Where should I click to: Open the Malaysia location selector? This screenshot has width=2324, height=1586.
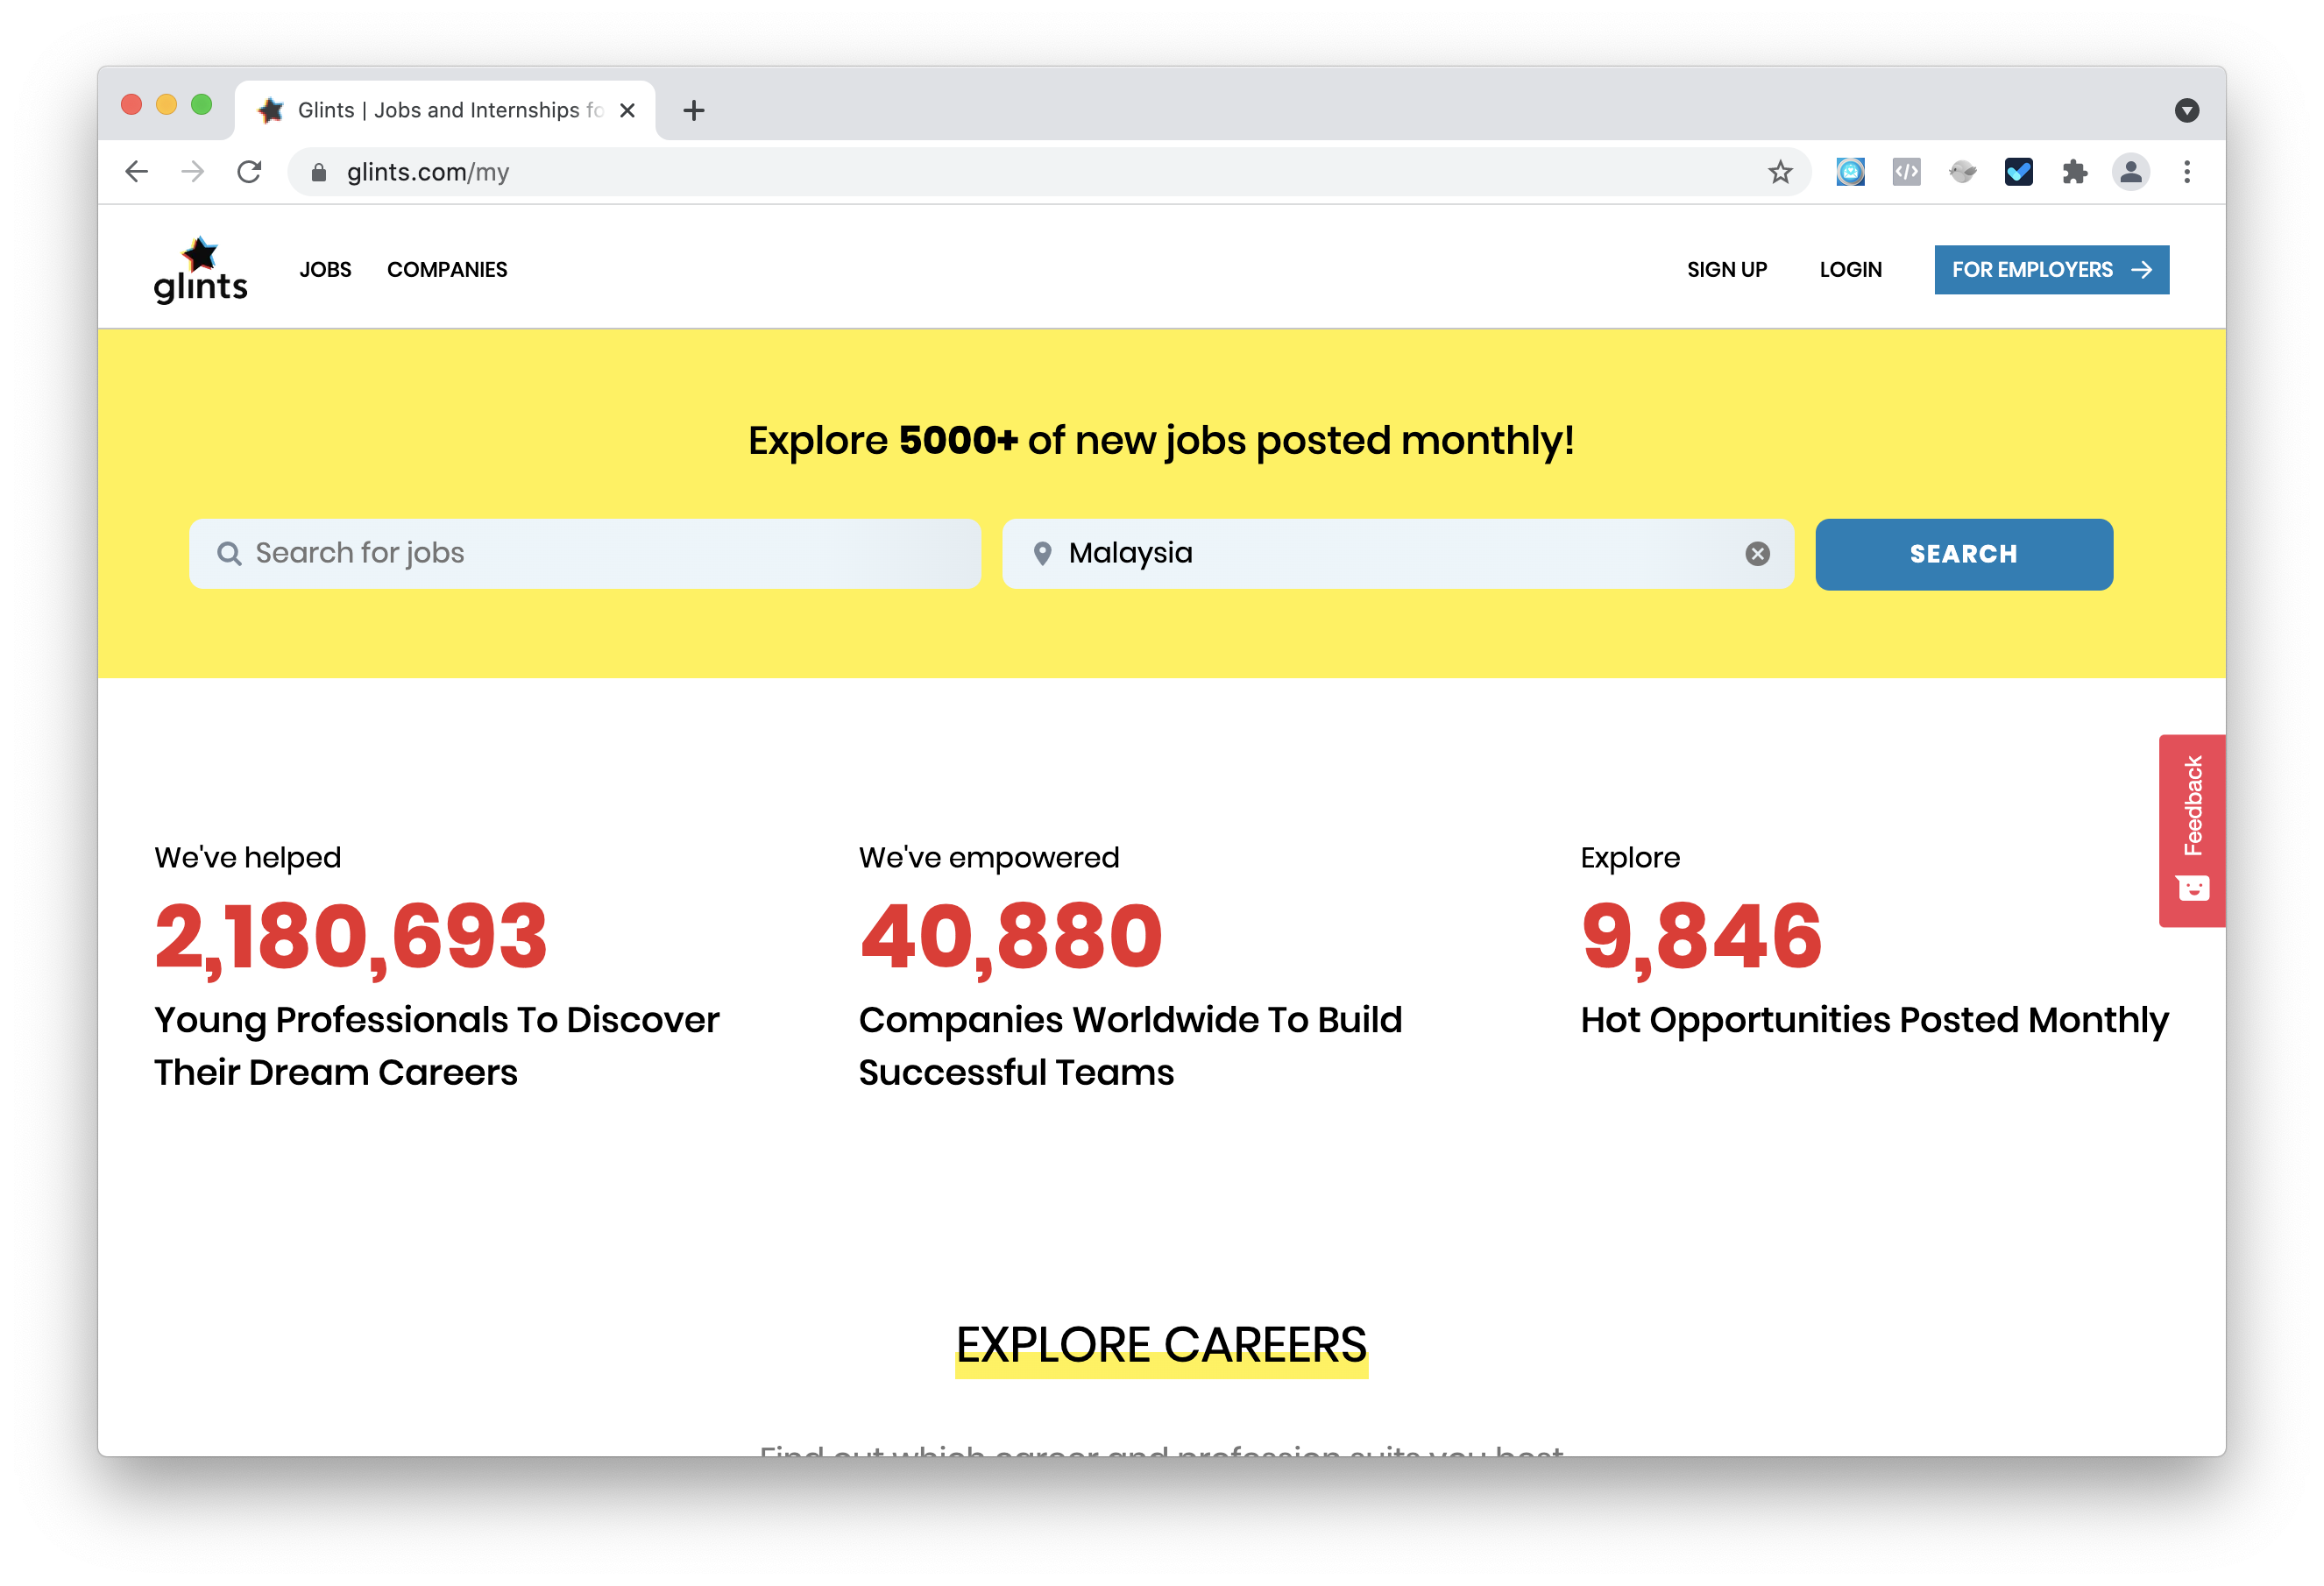[x=1380, y=554]
